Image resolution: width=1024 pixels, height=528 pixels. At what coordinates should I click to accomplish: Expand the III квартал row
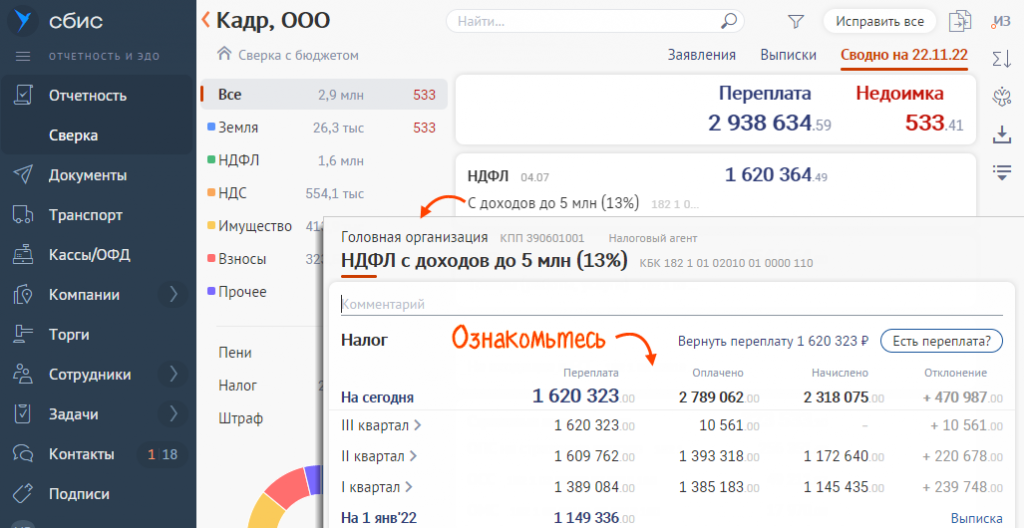tap(417, 426)
